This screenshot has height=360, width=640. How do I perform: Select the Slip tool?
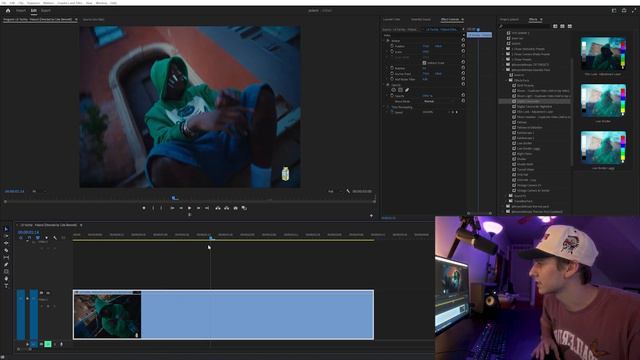point(6,257)
